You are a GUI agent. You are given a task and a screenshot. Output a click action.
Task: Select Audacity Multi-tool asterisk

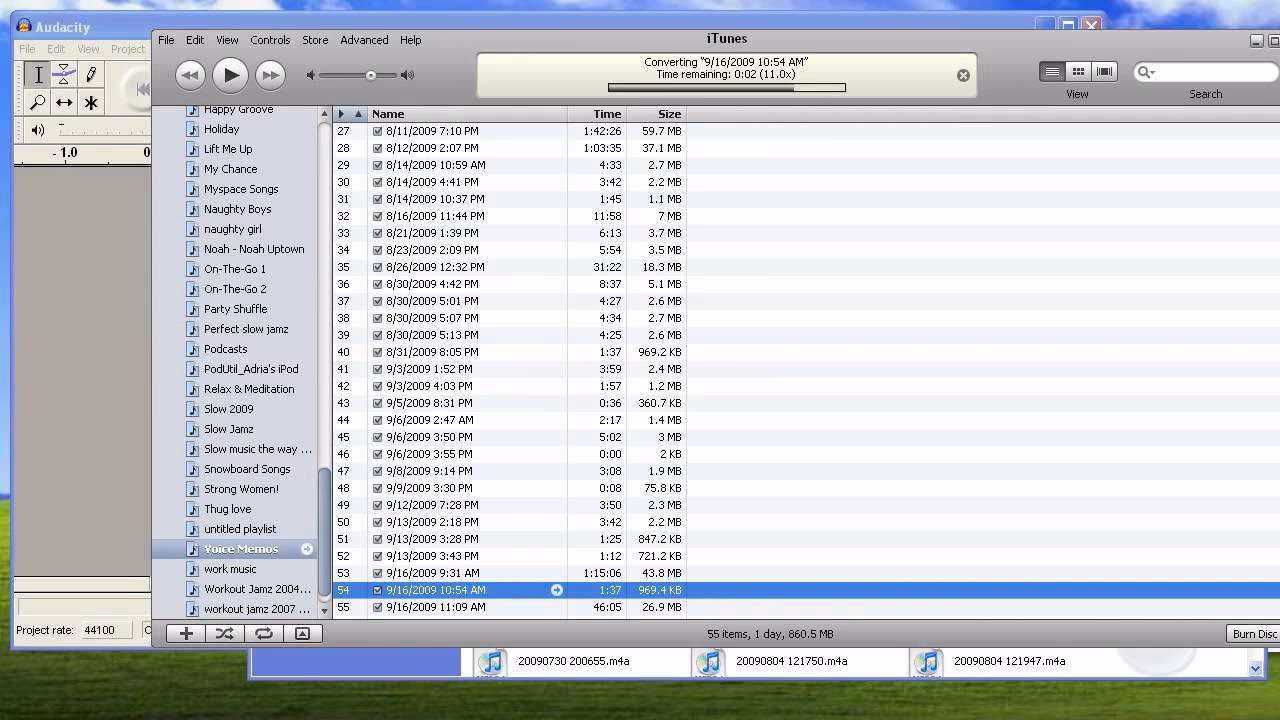coord(91,102)
